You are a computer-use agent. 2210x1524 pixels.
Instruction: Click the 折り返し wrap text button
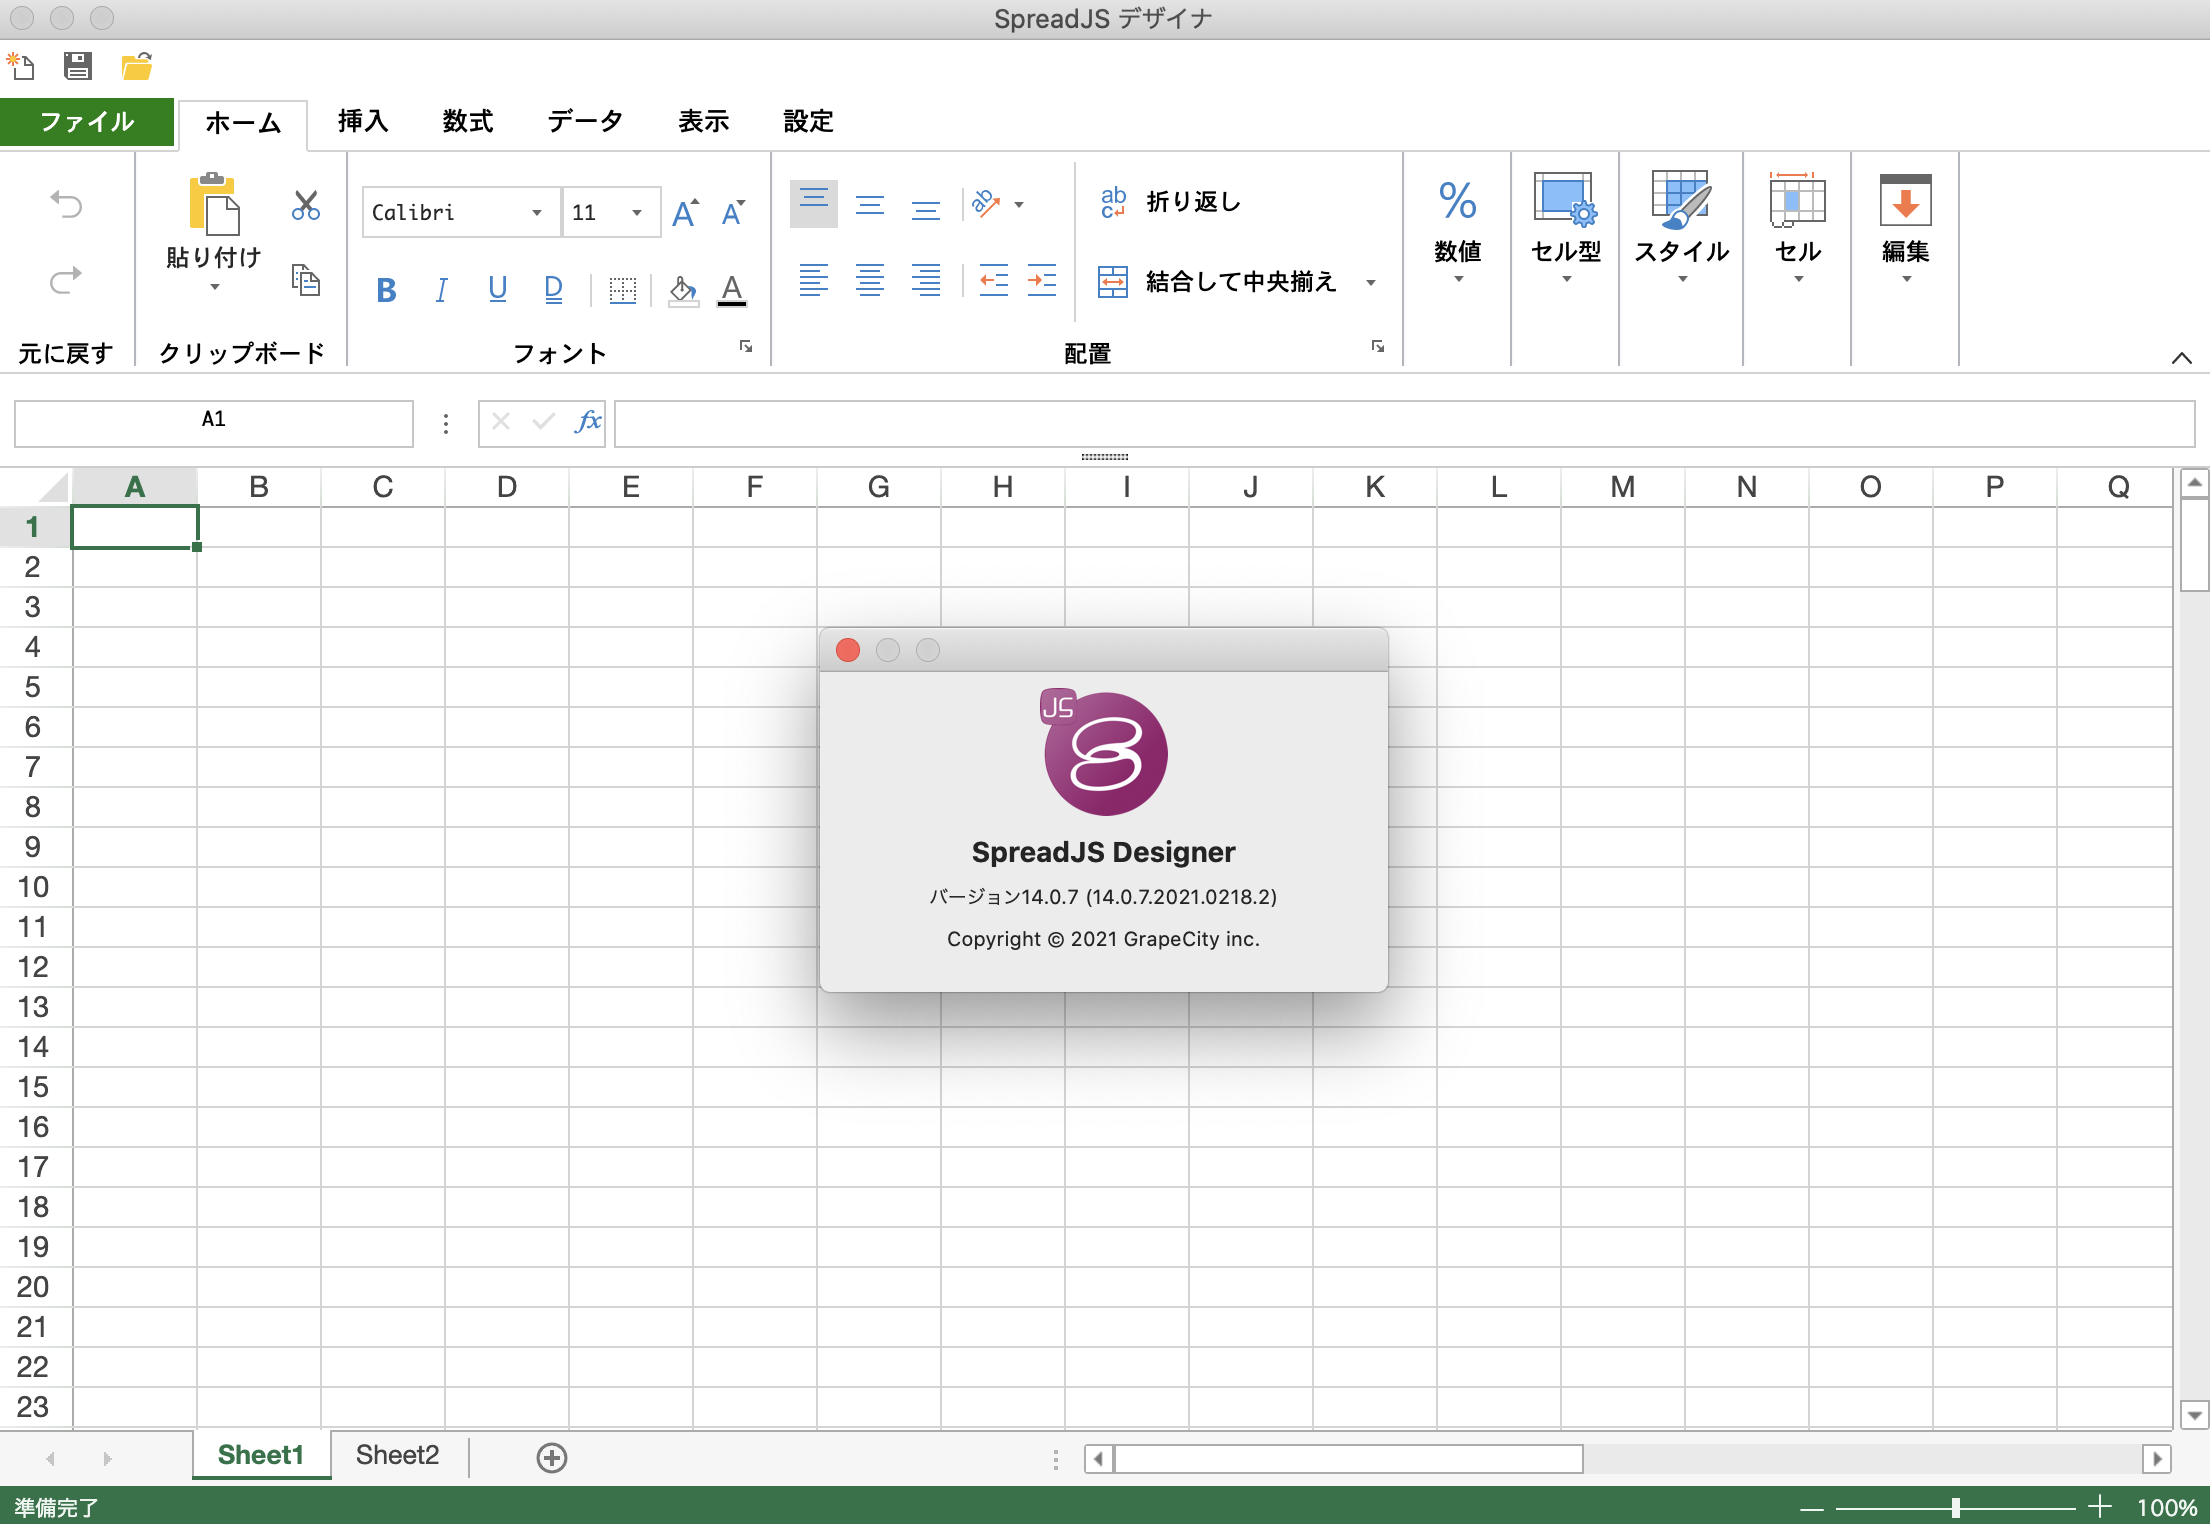(1171, 202)
